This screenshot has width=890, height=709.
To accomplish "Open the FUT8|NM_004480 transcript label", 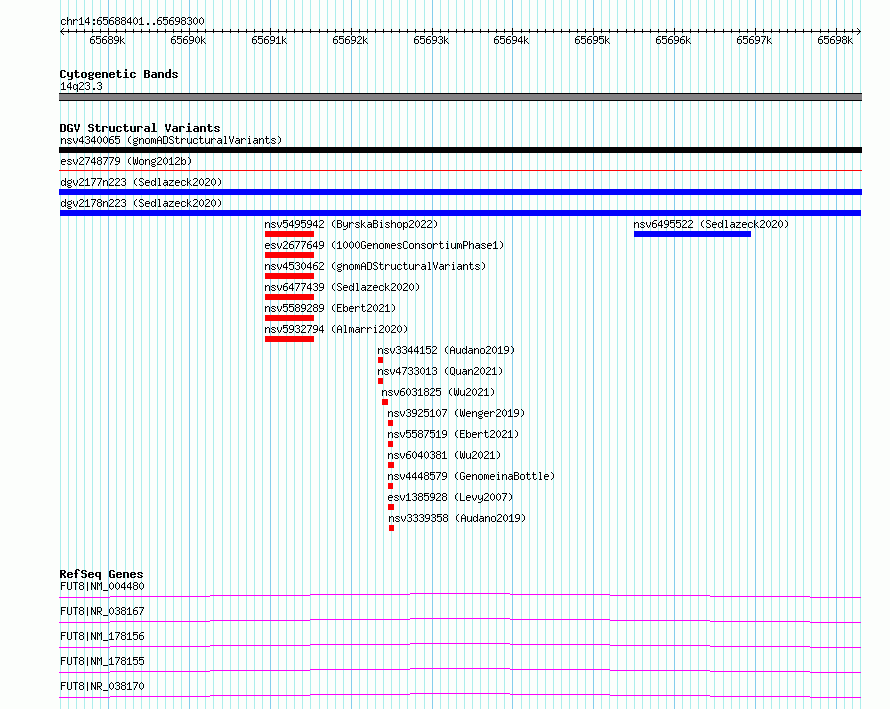I will coord(102,586).
